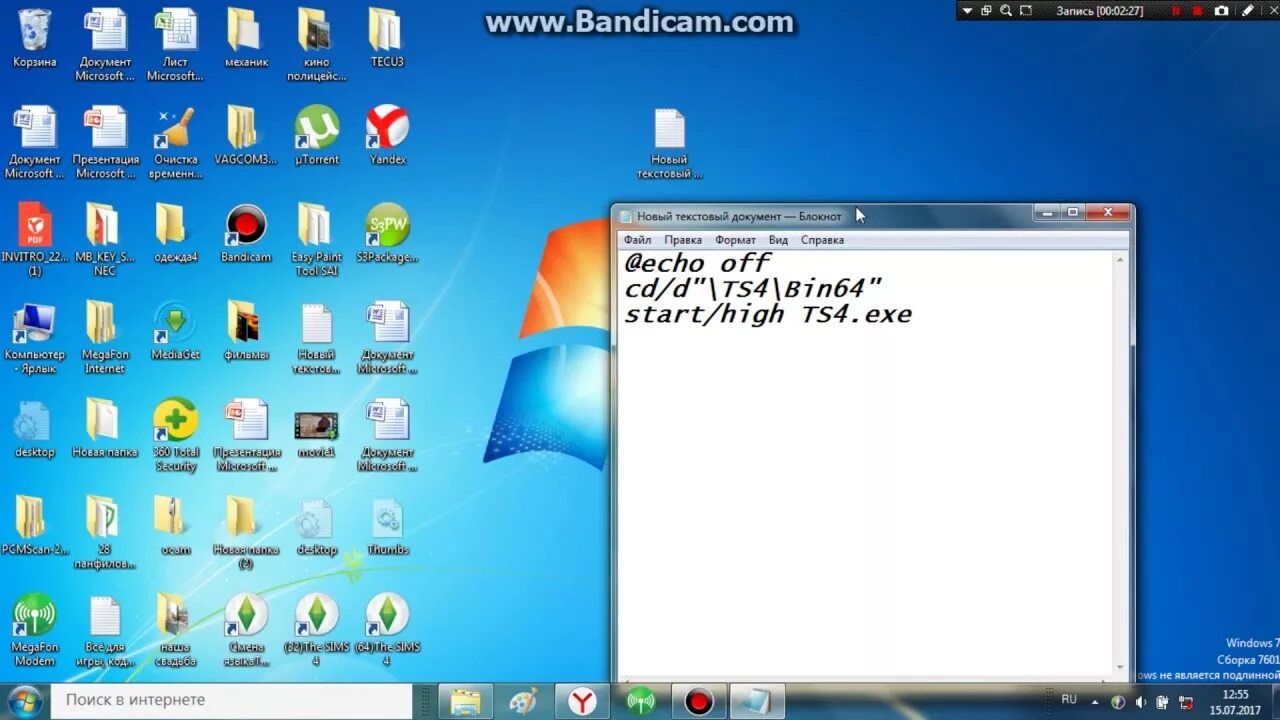Select the VAGCOM3 folder icon
Image resolution: width=1280 pixels, height=720 pixels.
[246, 136]
